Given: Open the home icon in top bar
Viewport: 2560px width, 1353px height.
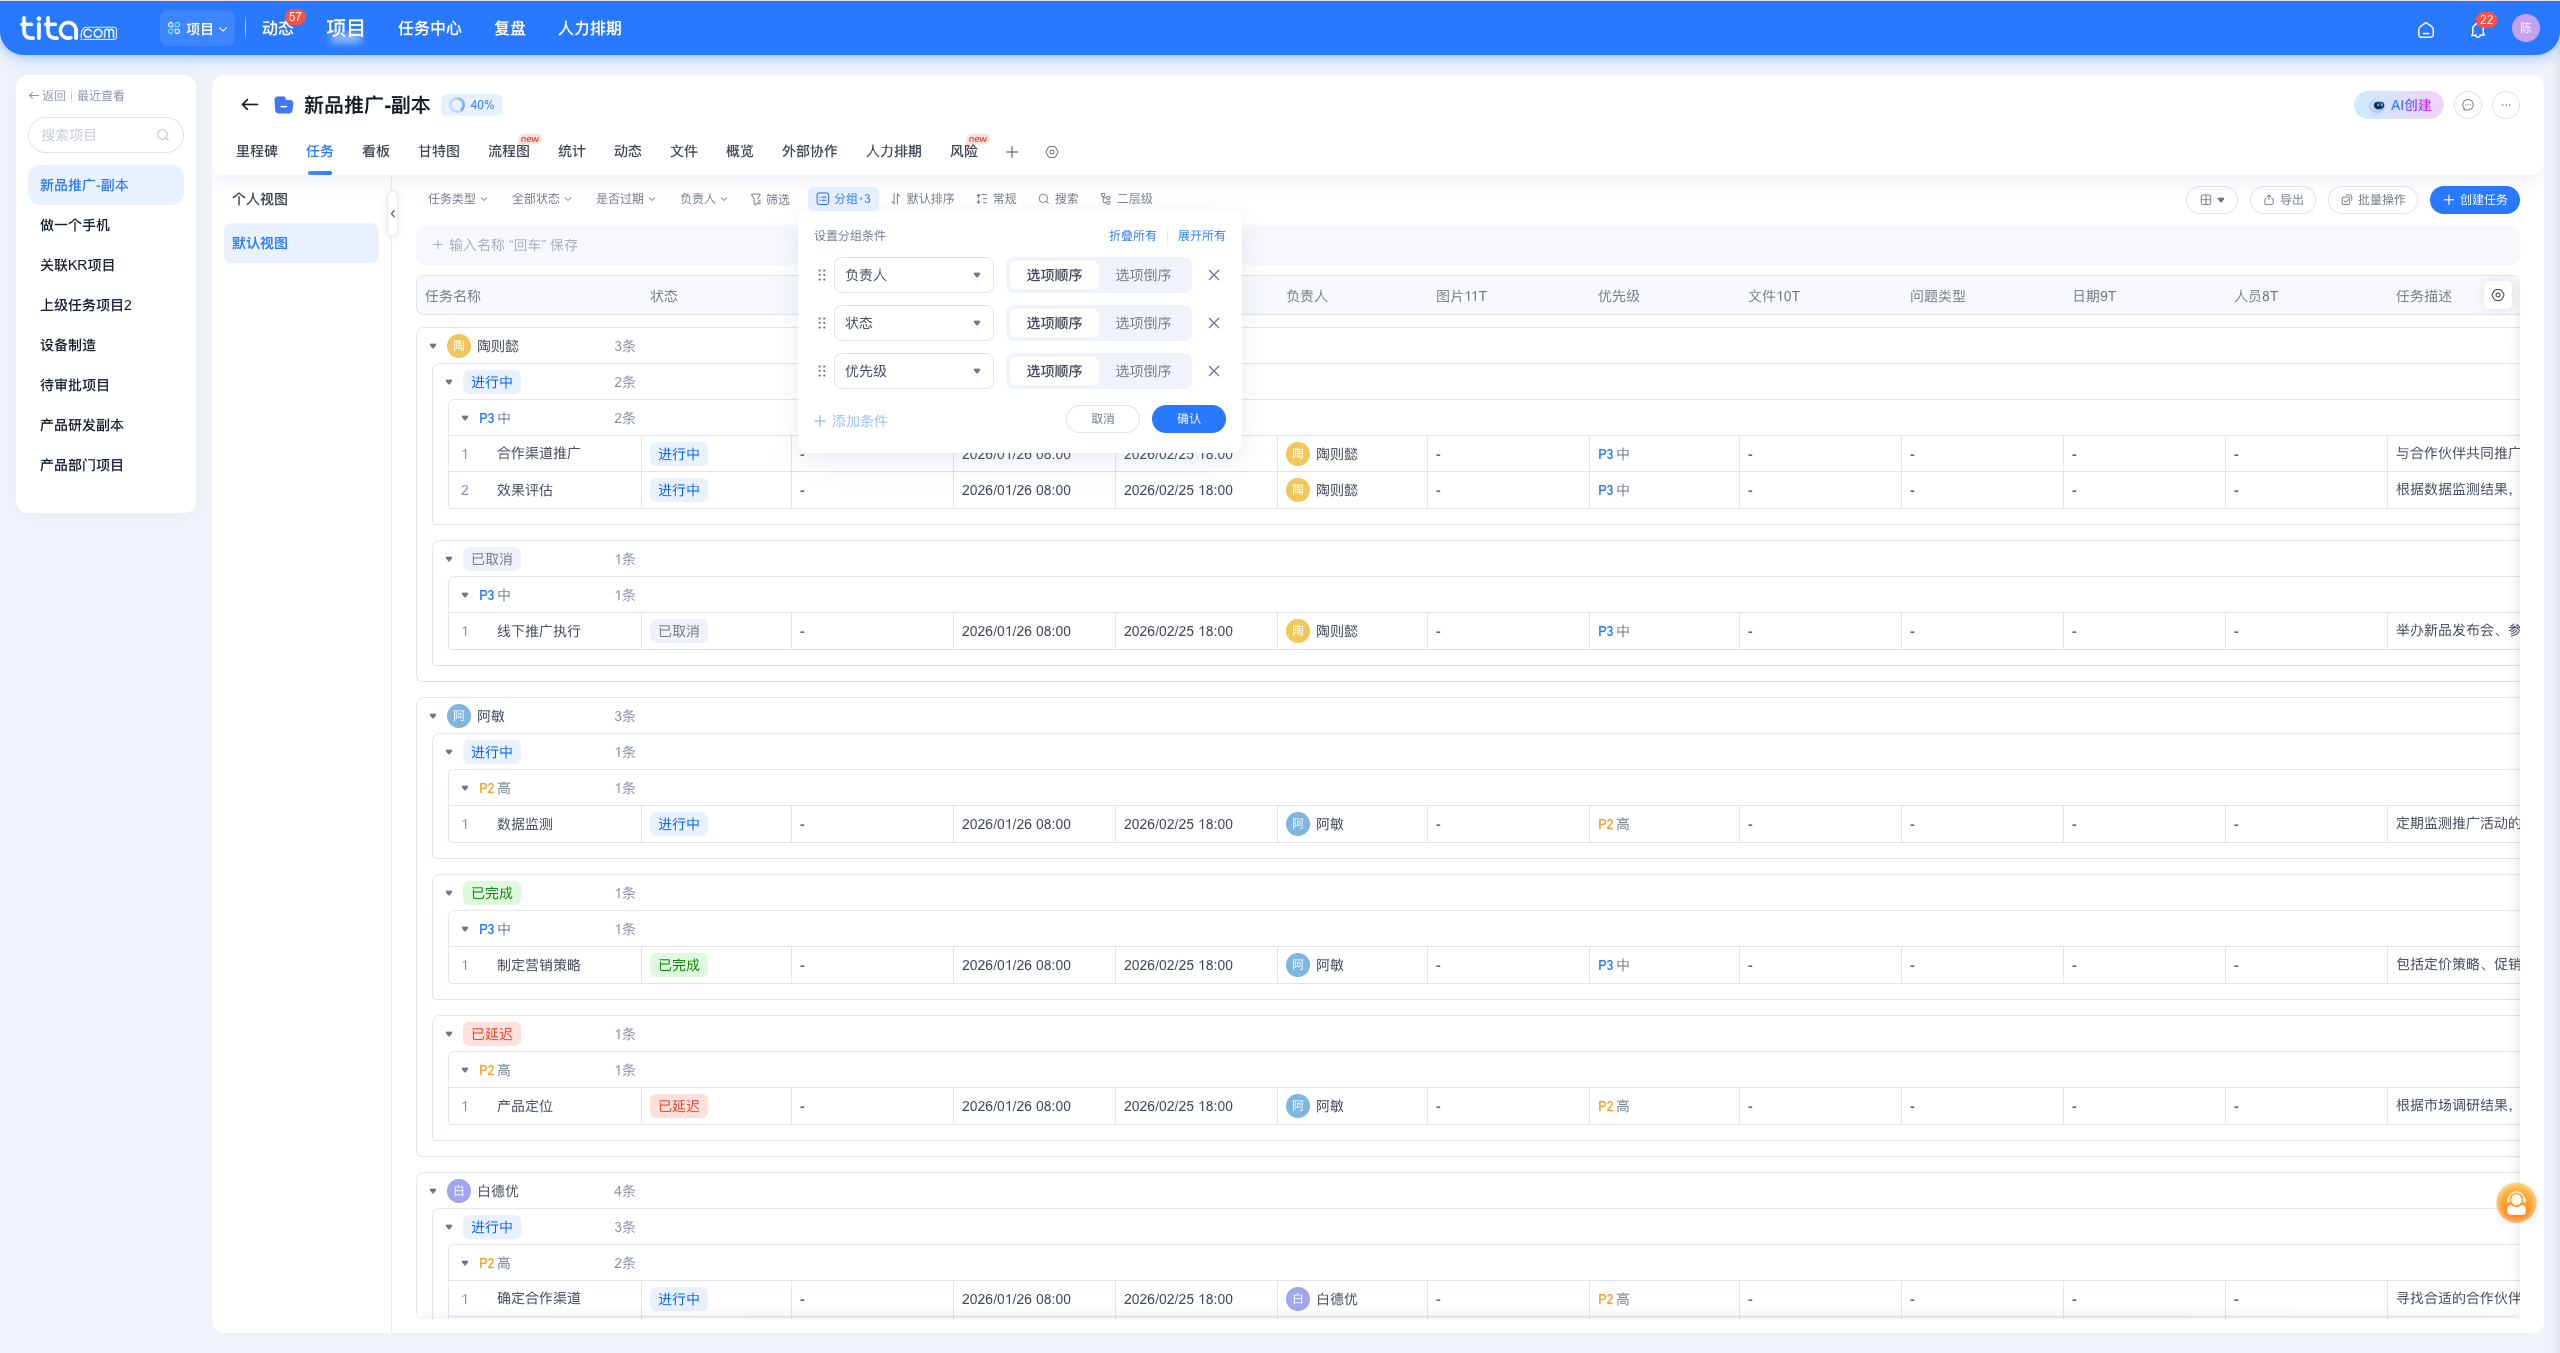Looking at the screenshot, I should (2425, 30).
